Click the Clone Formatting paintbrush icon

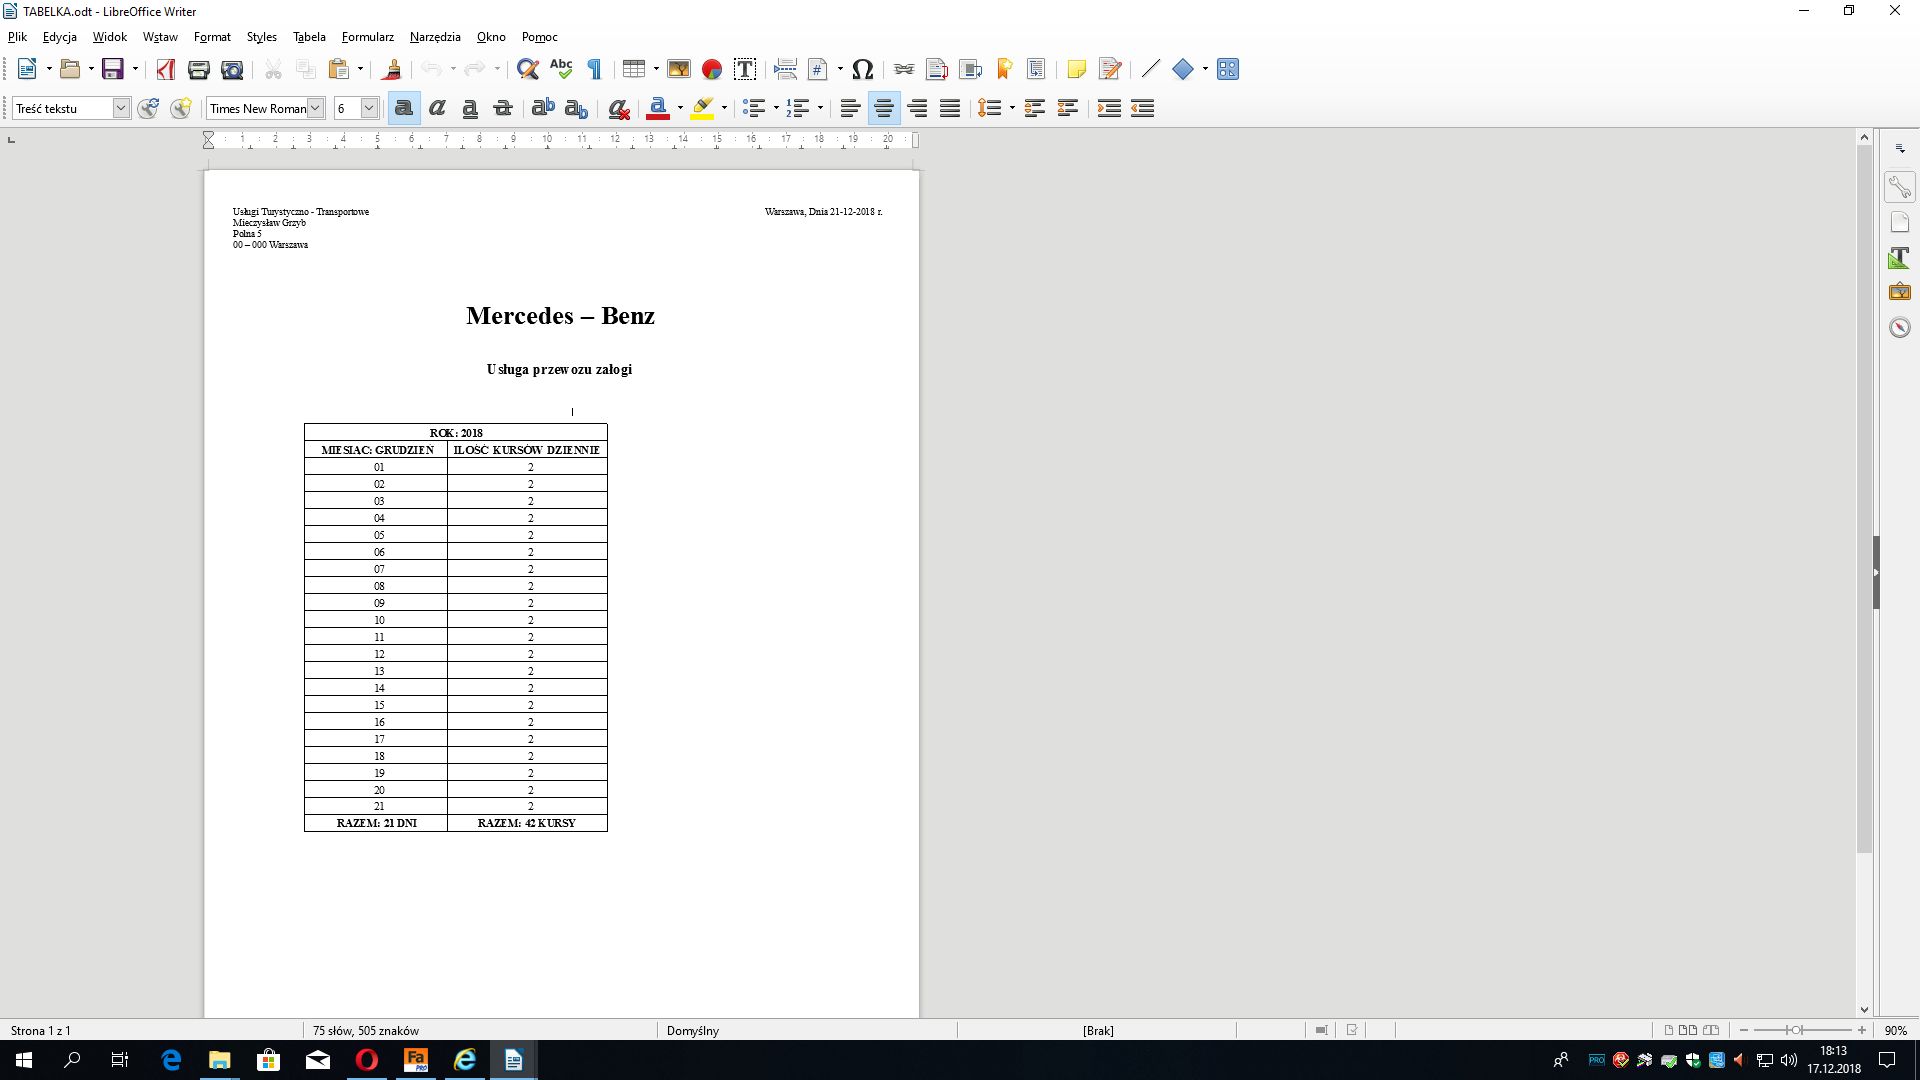point(392,69)
